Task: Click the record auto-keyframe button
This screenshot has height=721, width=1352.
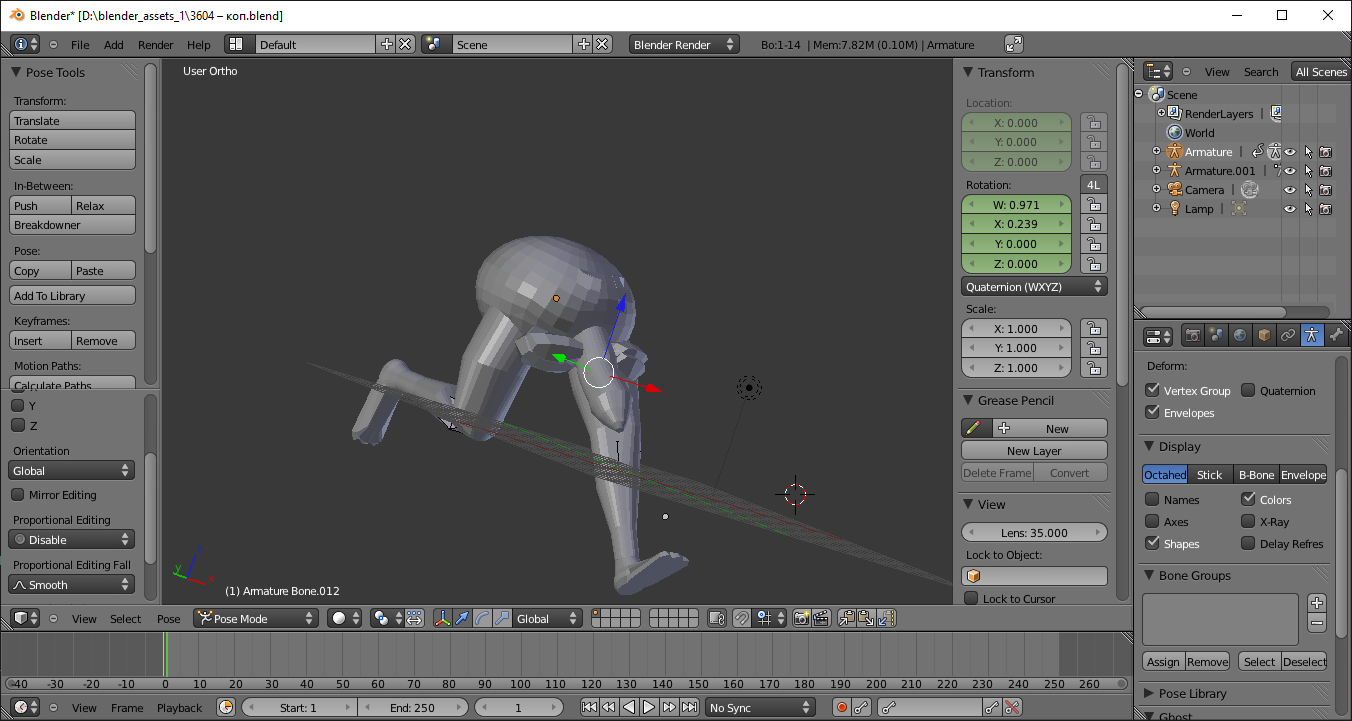Action: (841, 708)
